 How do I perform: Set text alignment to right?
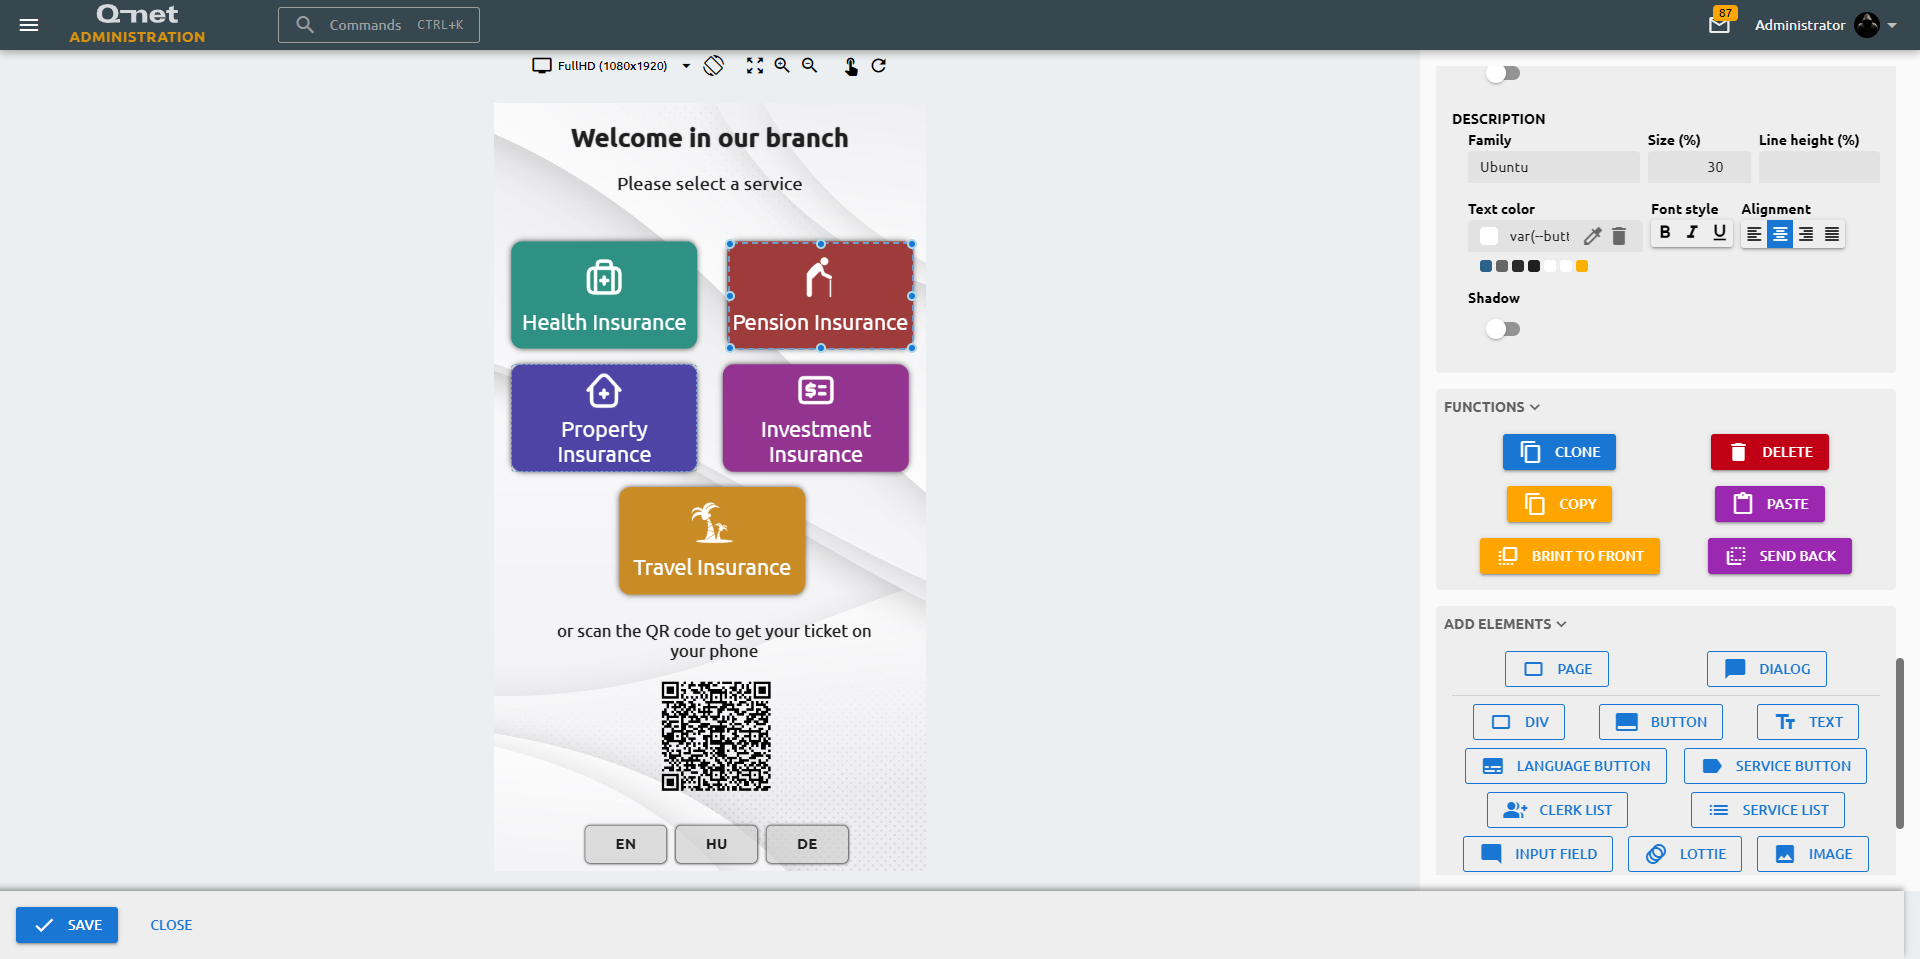pos(1806,234)
